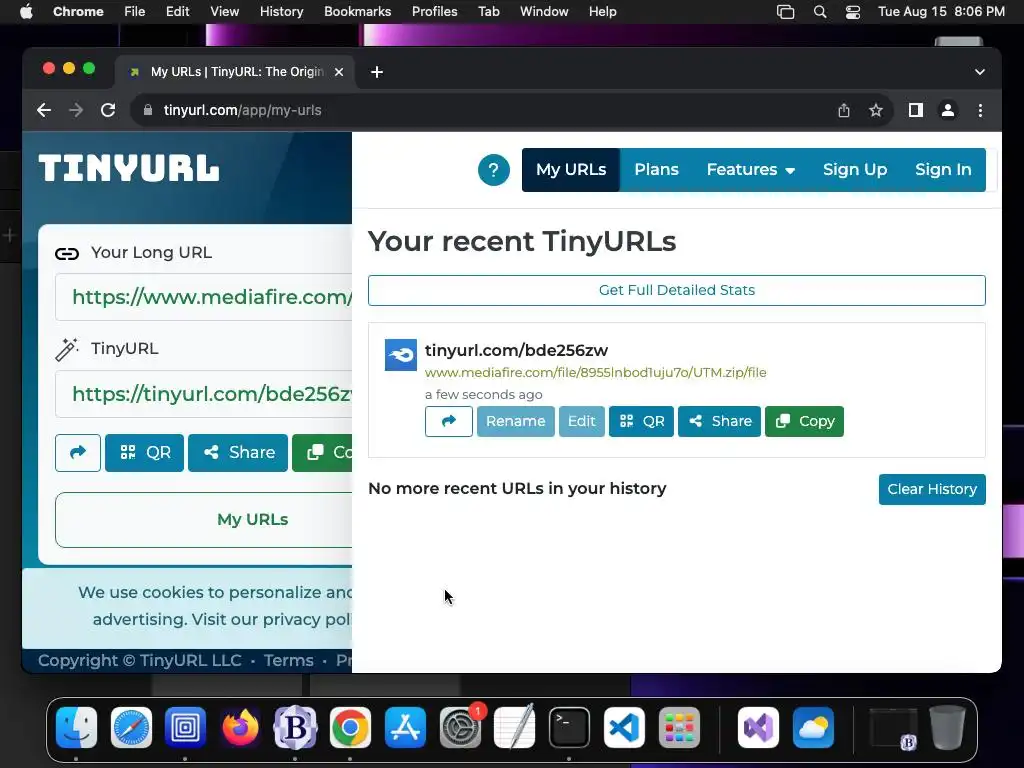The image size is (1024, 768).
Task: Open QR button in the left shortener panel
Action: pyautogui.click(x=144, y=453)
